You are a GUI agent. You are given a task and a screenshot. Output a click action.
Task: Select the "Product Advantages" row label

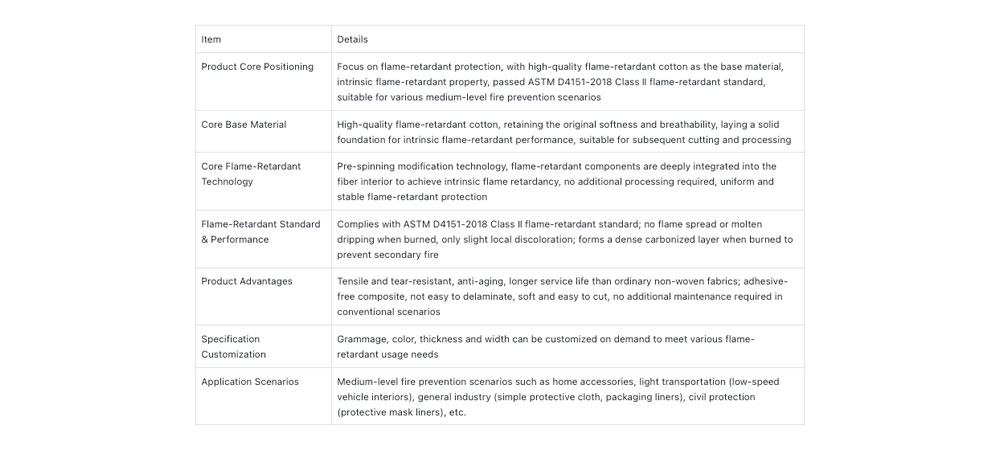[247, 282]
